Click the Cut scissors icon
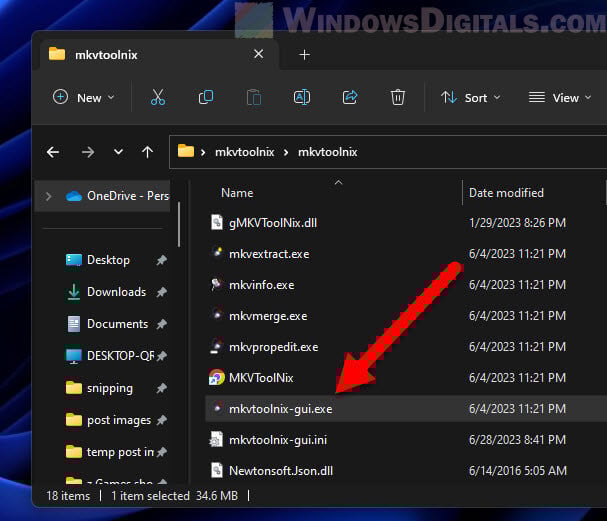 point(158,97)
